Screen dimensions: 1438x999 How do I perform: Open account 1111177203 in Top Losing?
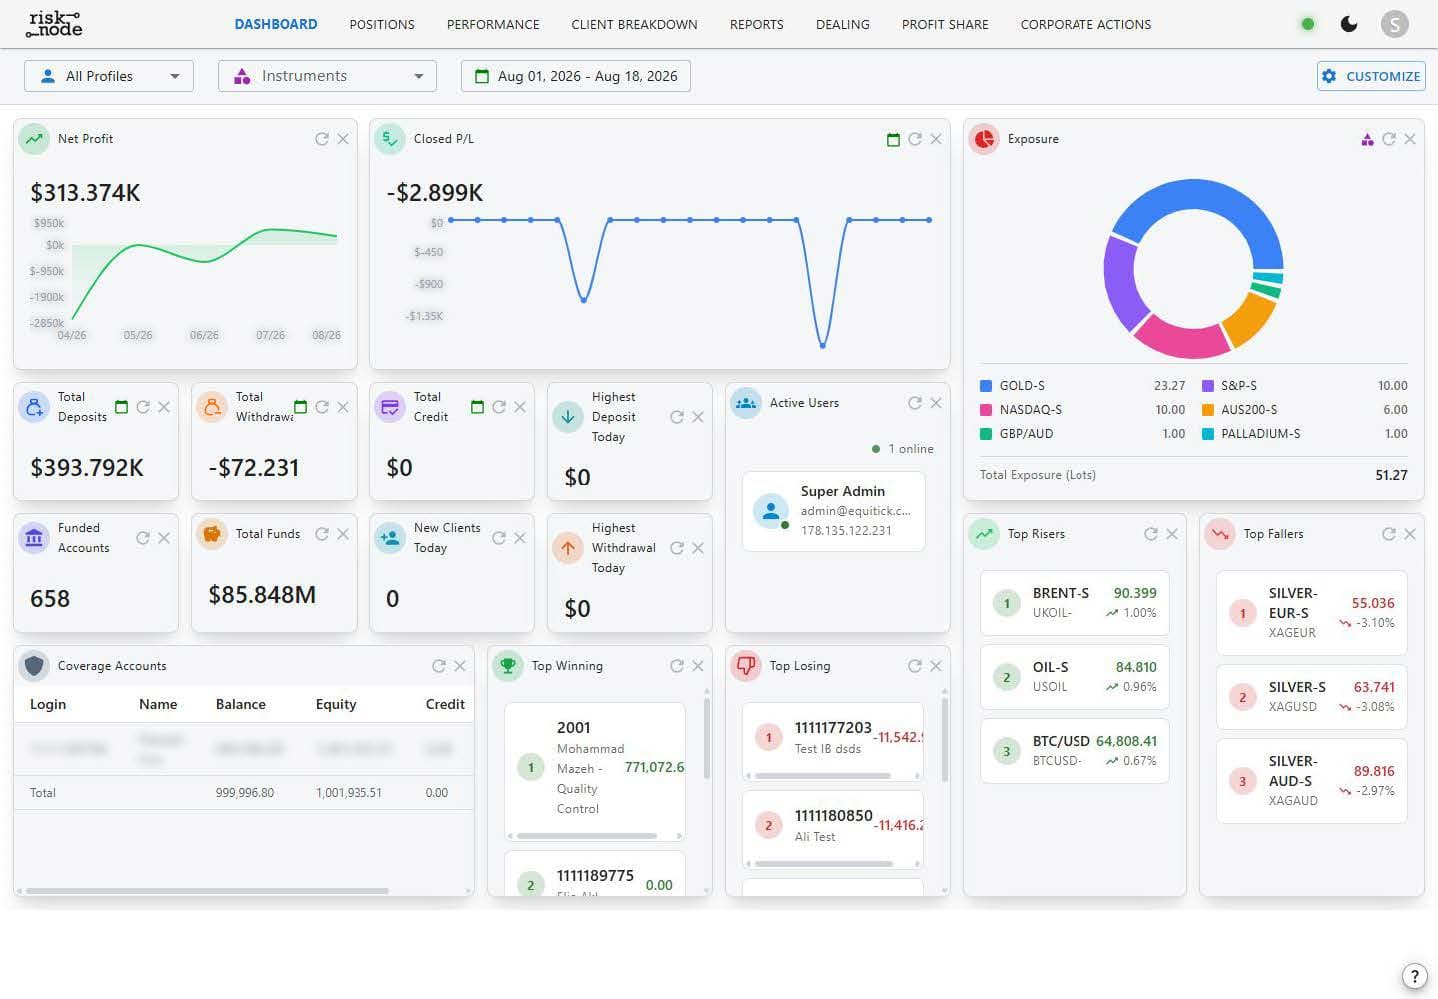coord(834,741)
